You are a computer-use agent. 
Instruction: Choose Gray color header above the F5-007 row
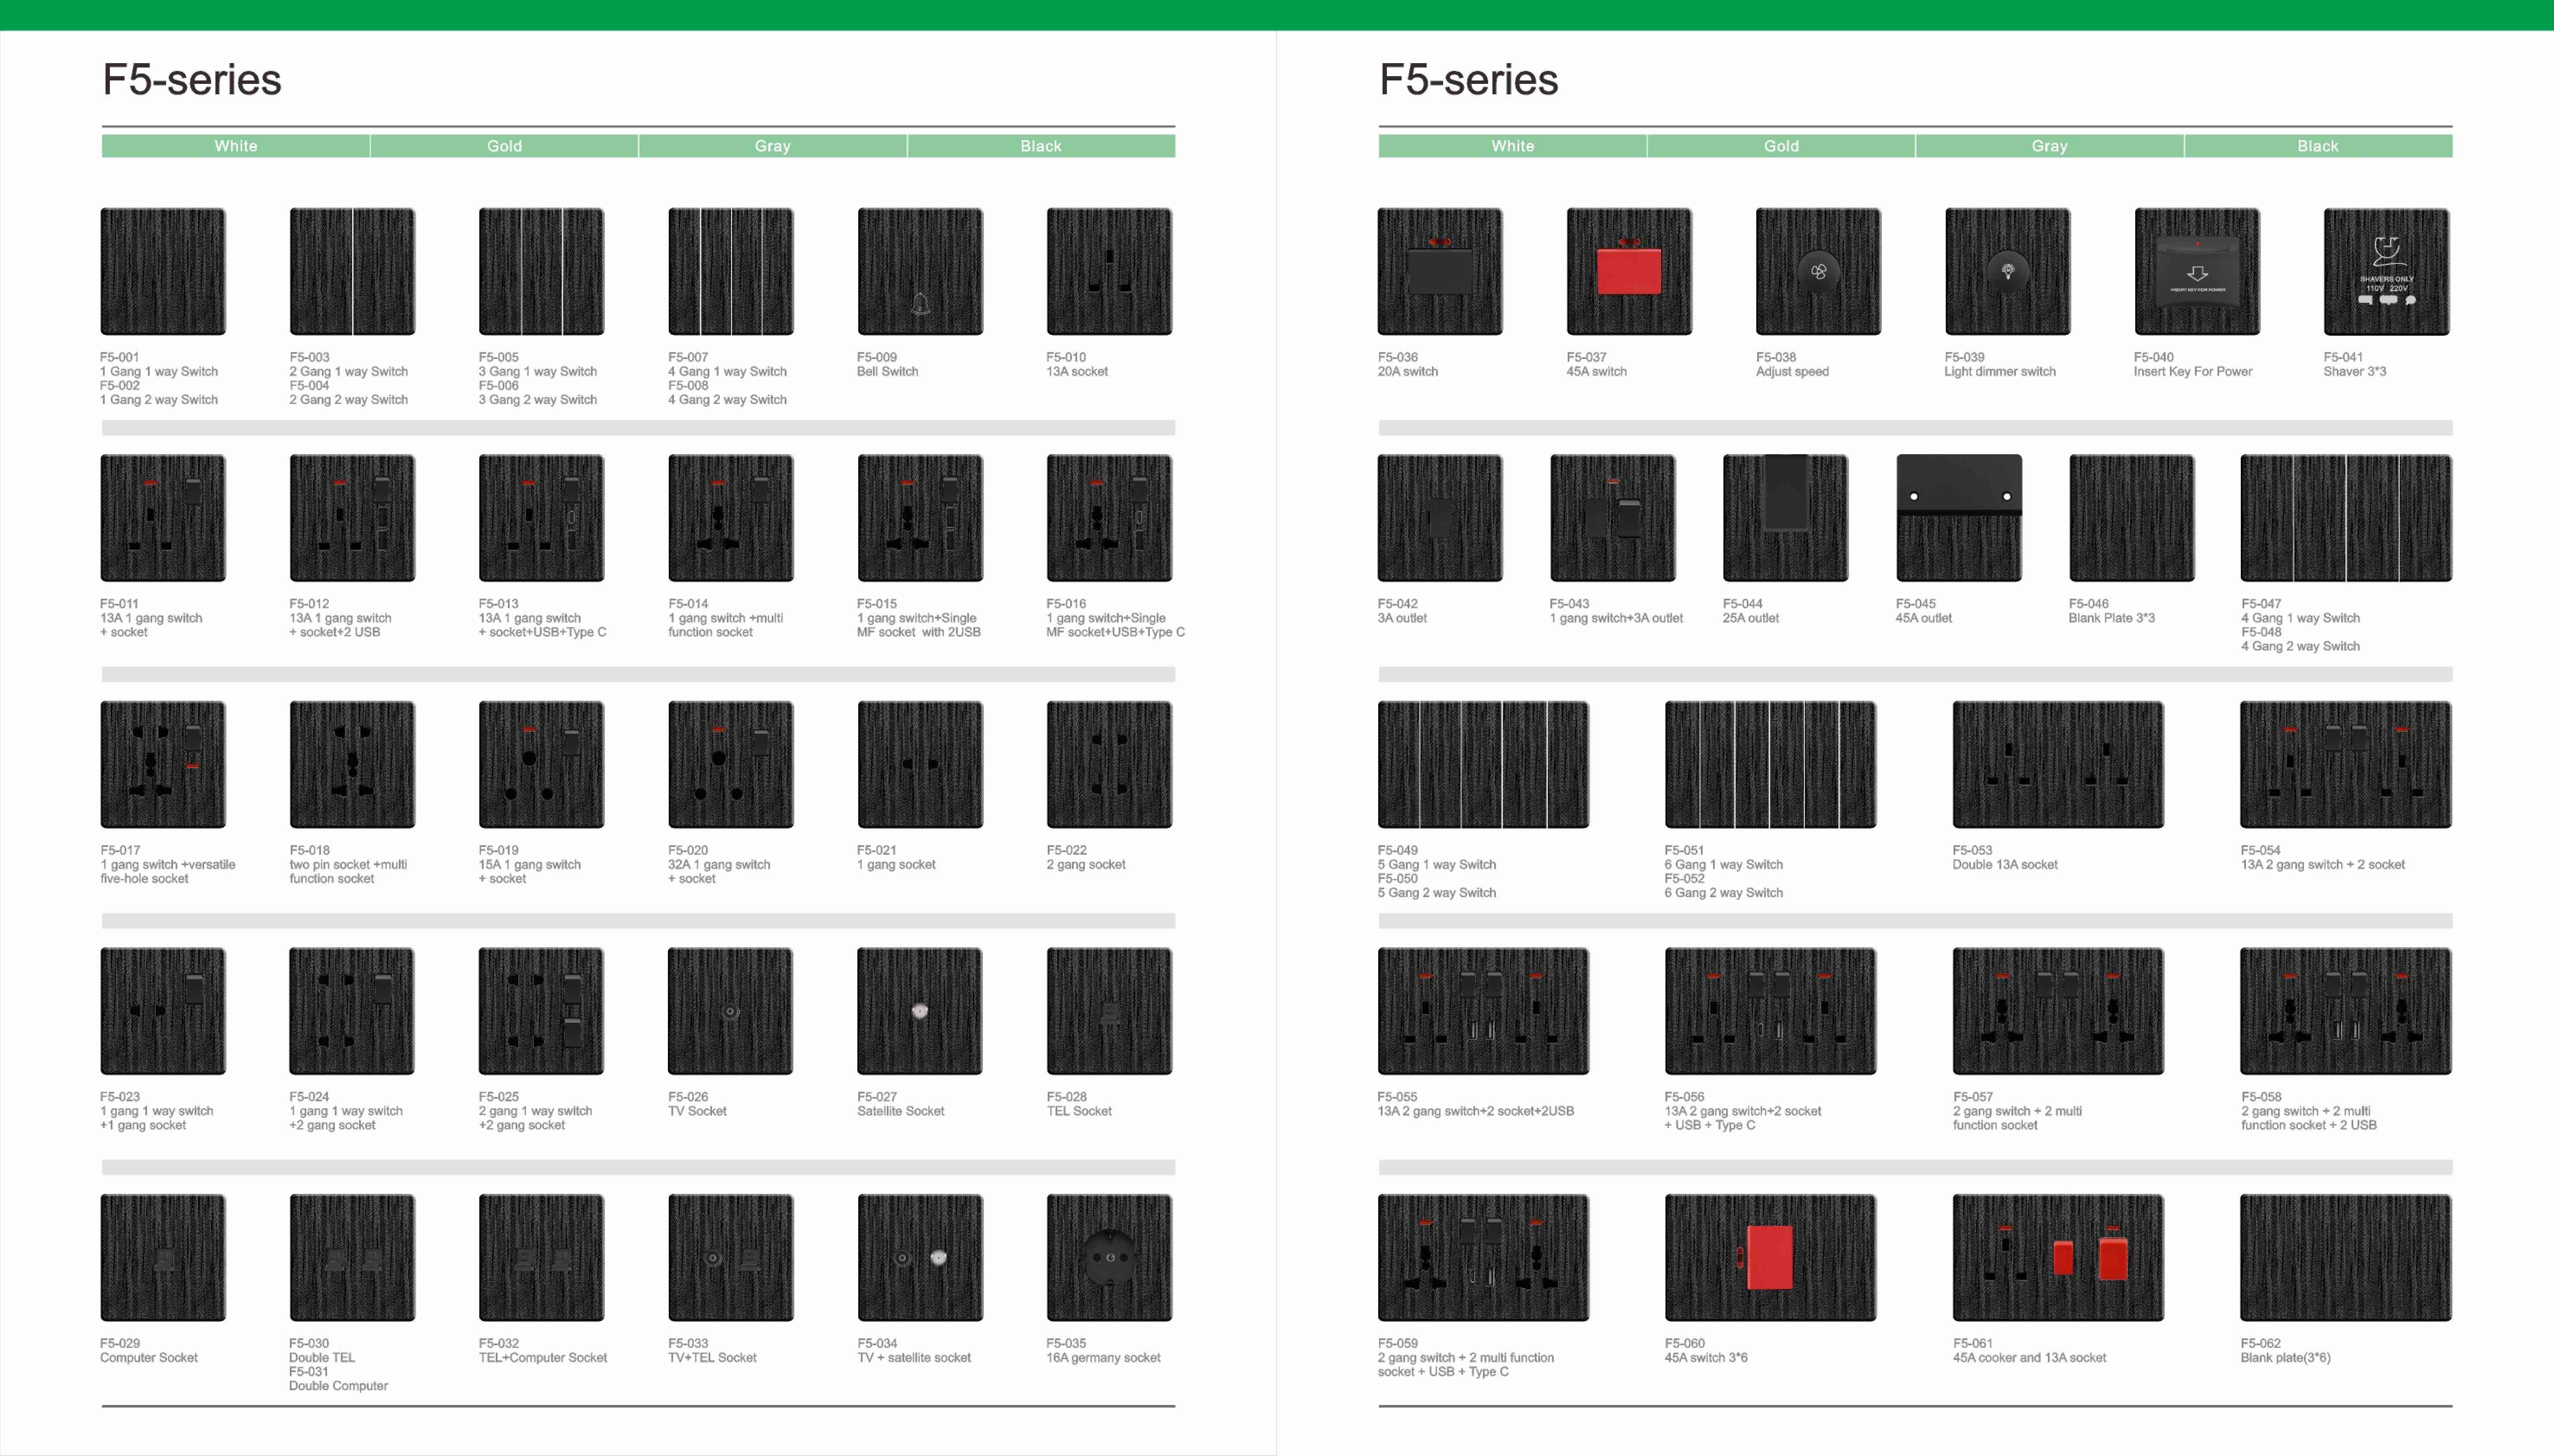click(773, 146)
